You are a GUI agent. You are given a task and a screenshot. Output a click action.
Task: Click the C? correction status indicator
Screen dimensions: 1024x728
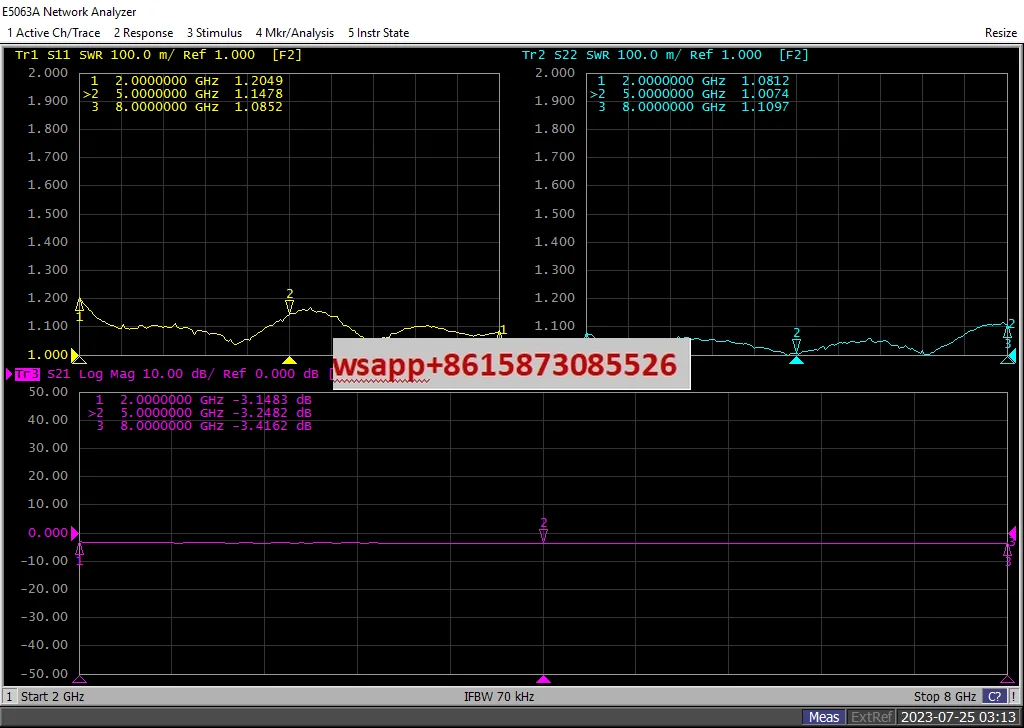coord(995,696)
